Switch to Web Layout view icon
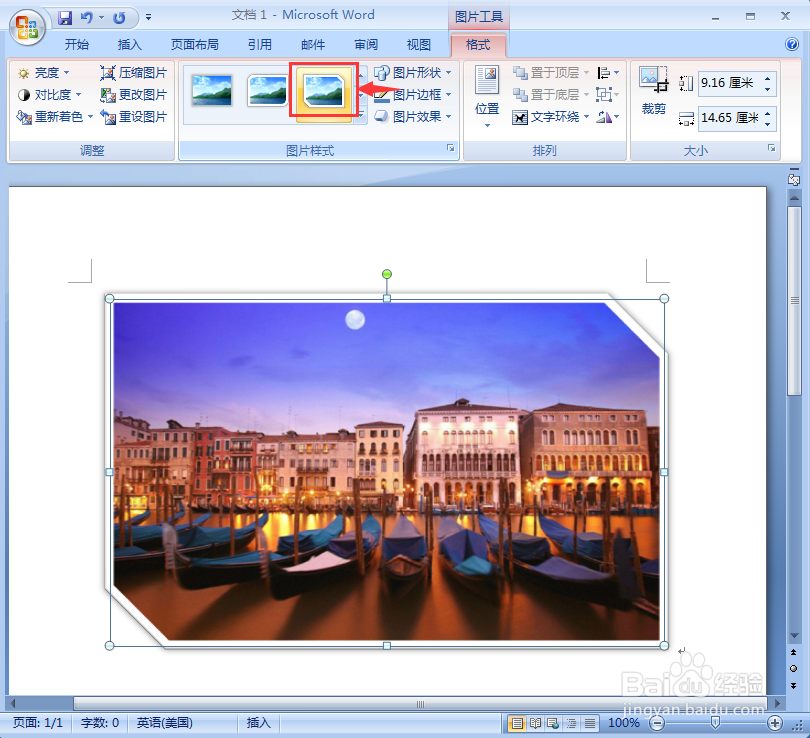Screen dimensions: 810x738 pos(551,722)
